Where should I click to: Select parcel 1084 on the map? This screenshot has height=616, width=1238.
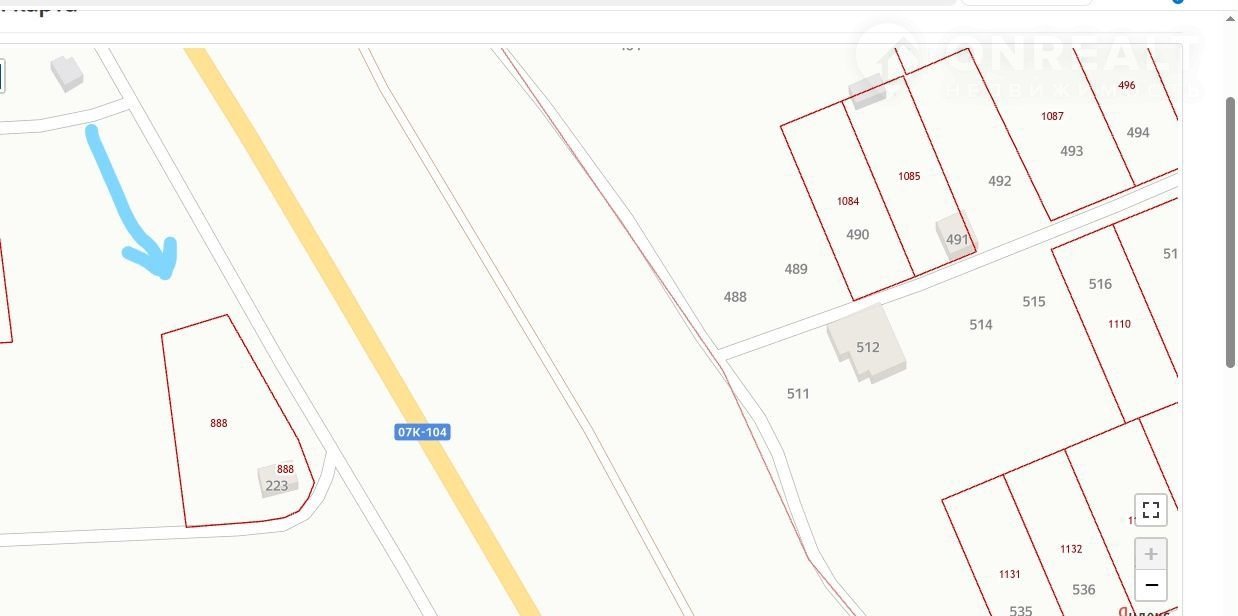click(x=848, y=201)
